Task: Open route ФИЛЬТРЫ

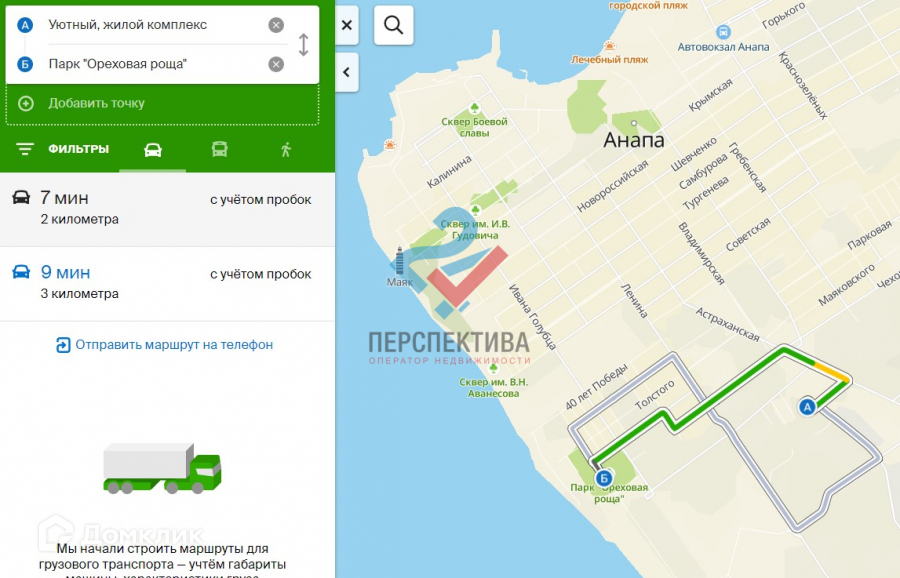Action: coord(63,149)
